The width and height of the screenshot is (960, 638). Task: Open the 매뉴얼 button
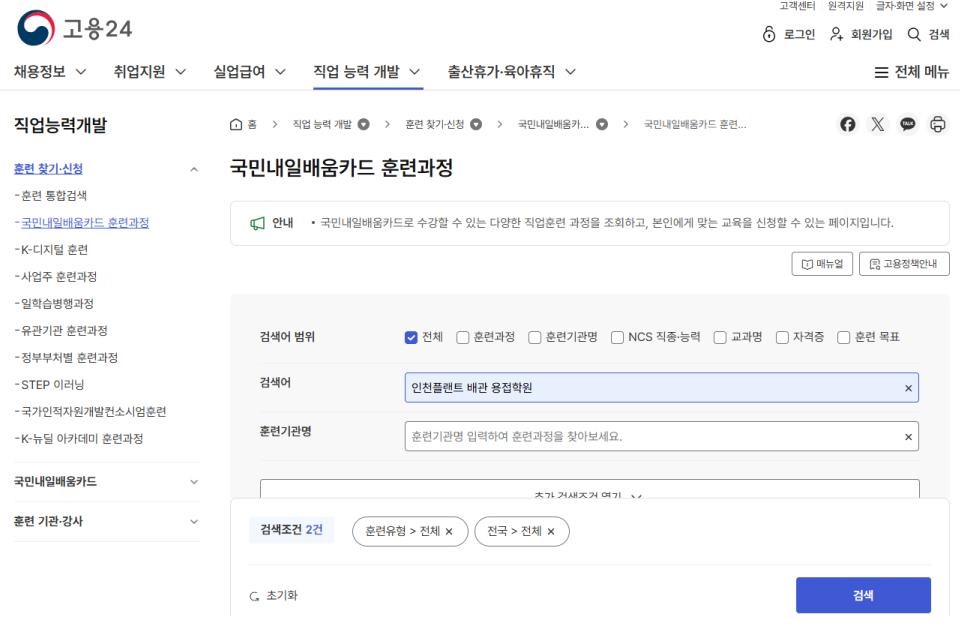tap(822, 264)
